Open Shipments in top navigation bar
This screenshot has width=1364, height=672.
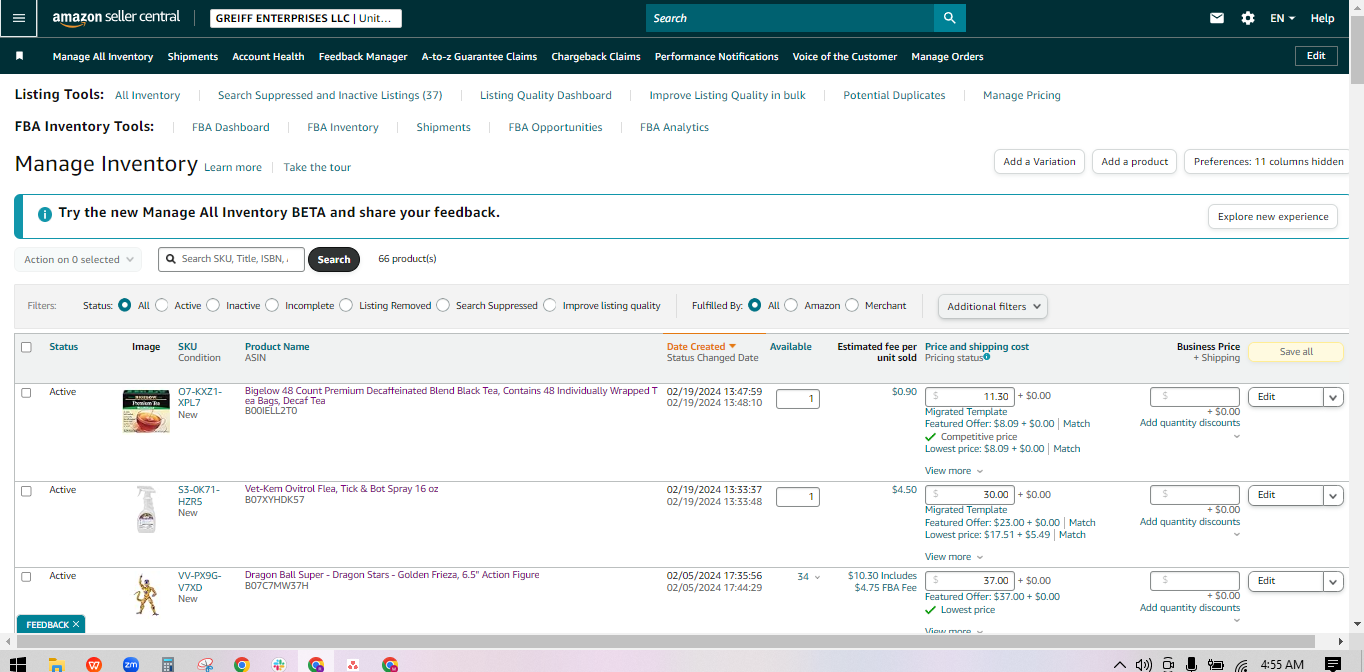coord(193,57)
